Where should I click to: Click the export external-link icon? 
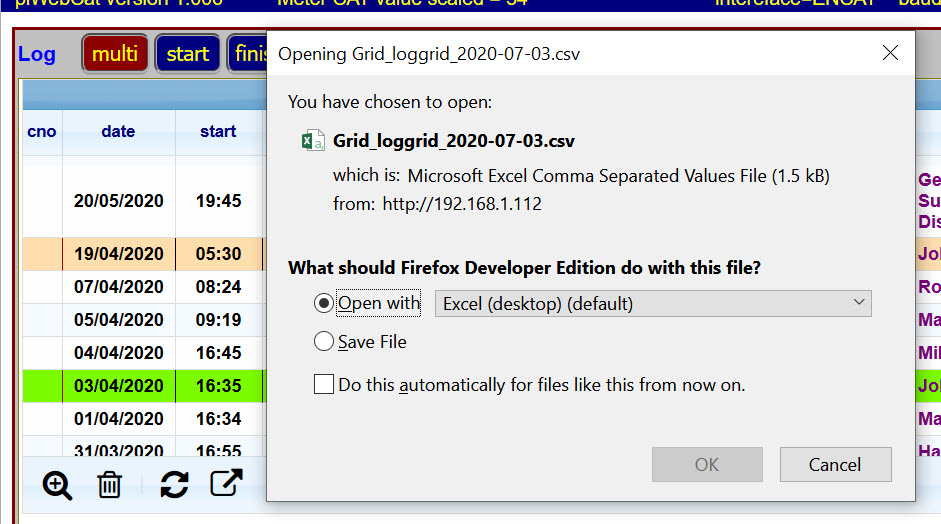click(226, 484)
